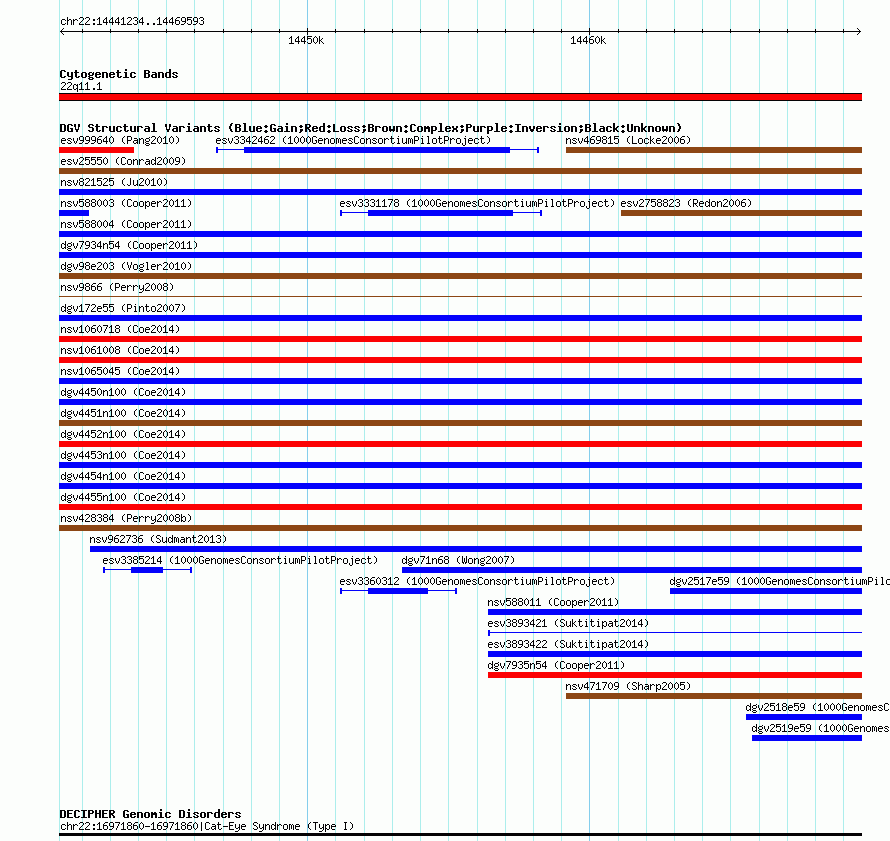This screenshot has height=841, width=890.
Task: Open nsv821525 (Ju2010) variant details
Action: point(114,182)
